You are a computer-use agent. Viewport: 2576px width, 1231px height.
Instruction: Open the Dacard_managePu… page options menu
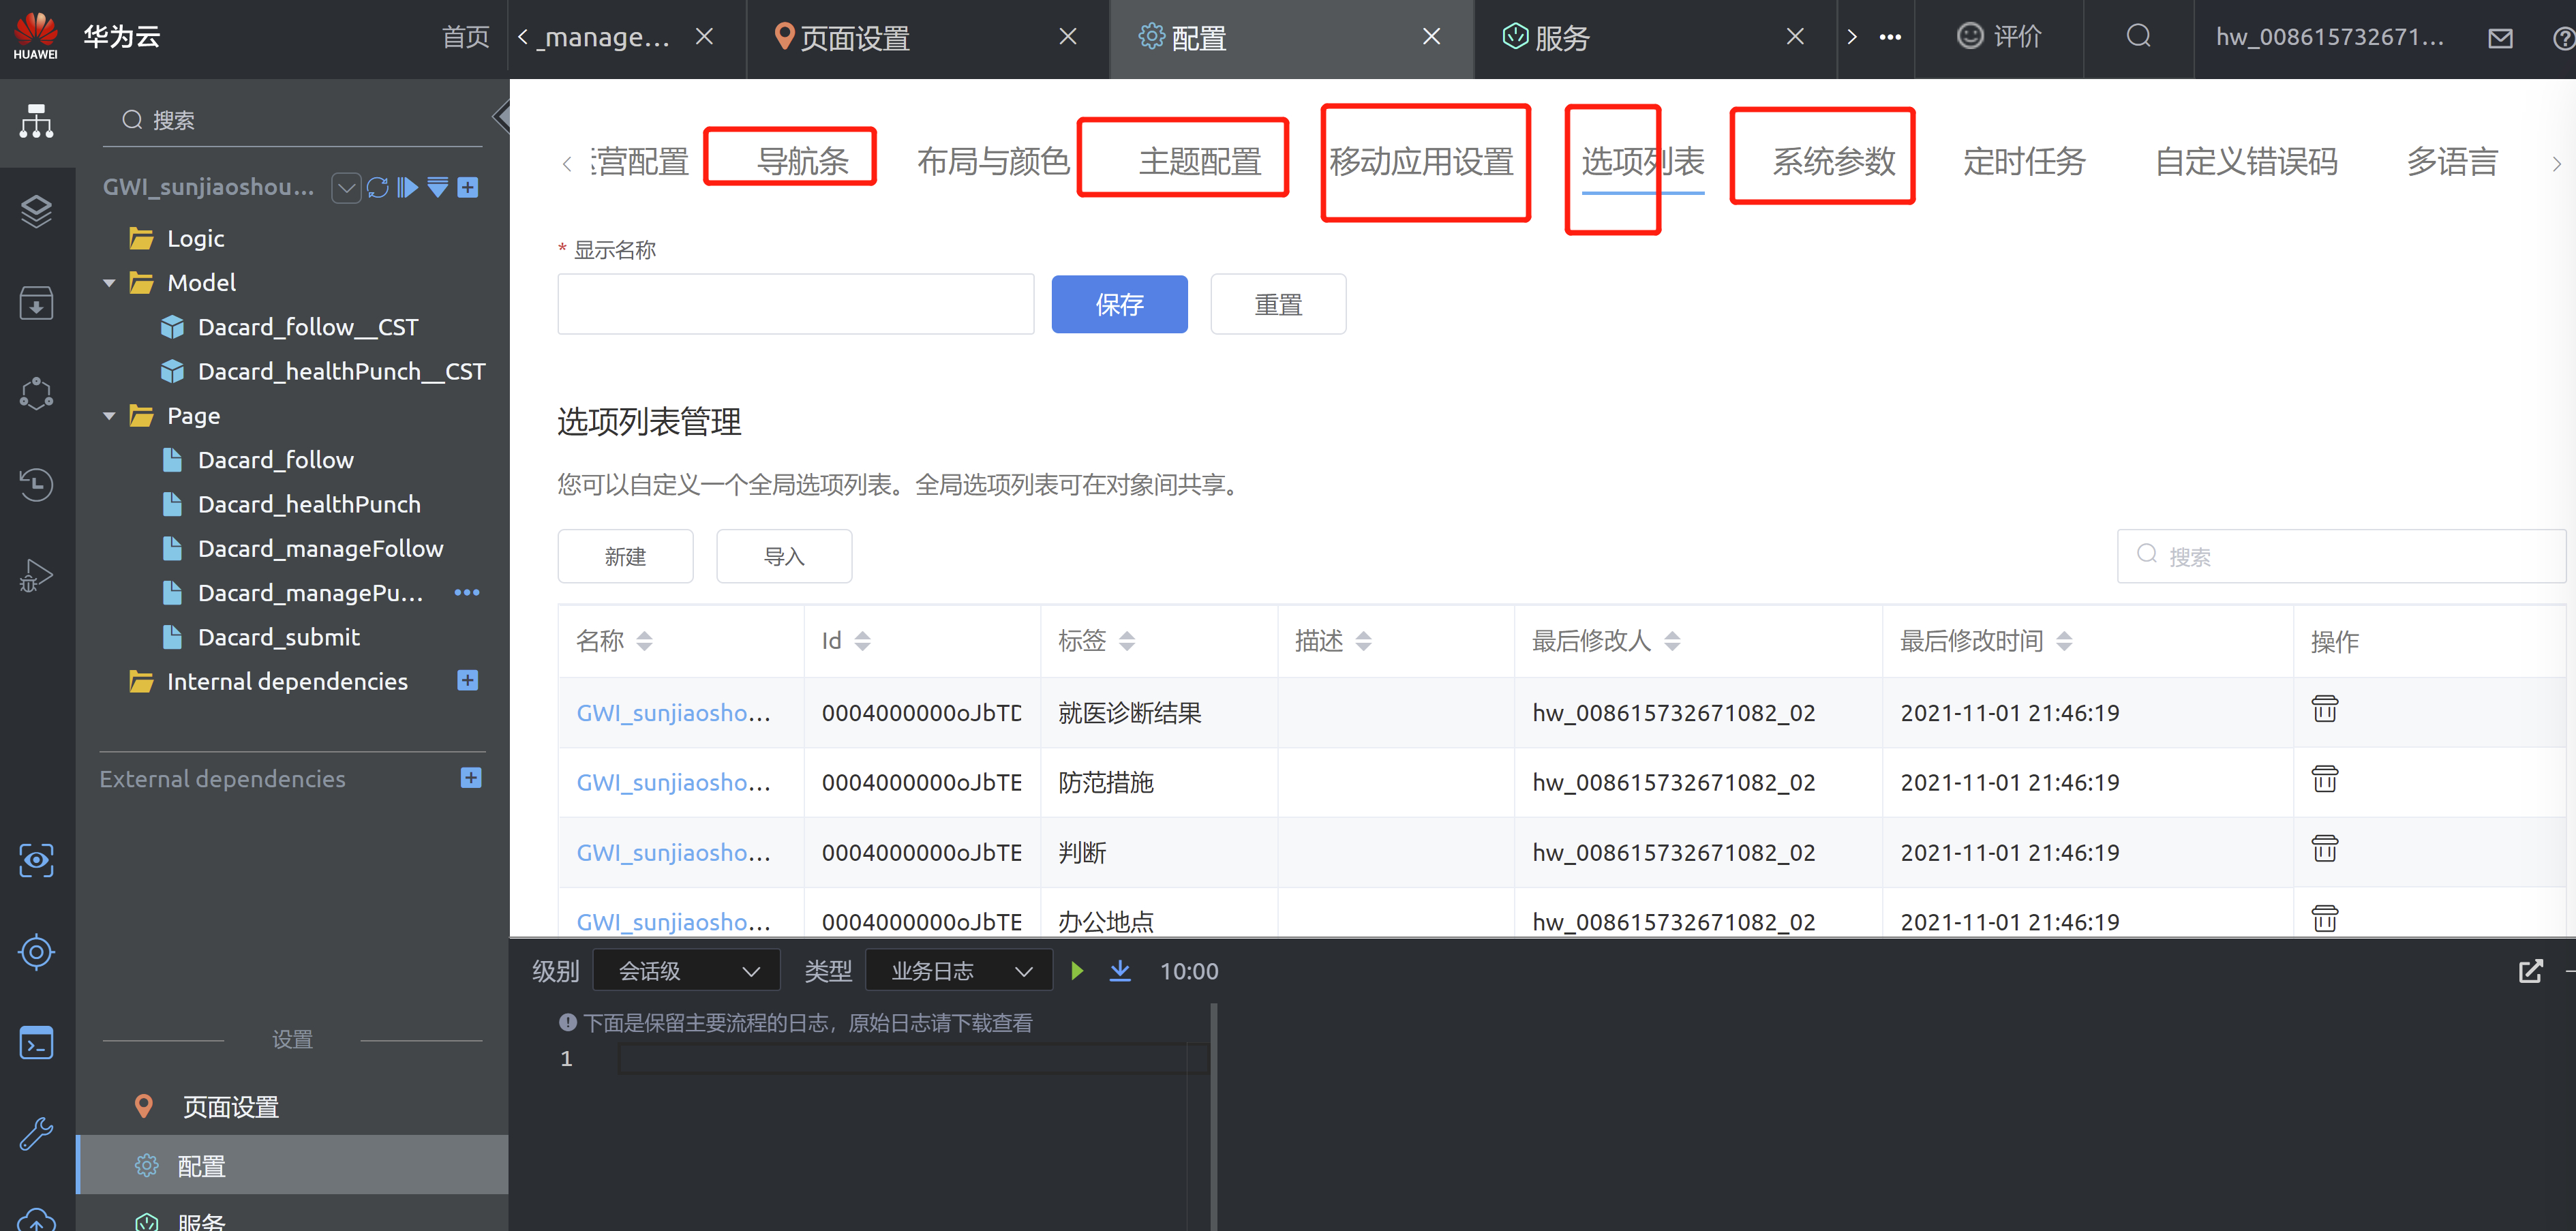(x=467, y=592)
